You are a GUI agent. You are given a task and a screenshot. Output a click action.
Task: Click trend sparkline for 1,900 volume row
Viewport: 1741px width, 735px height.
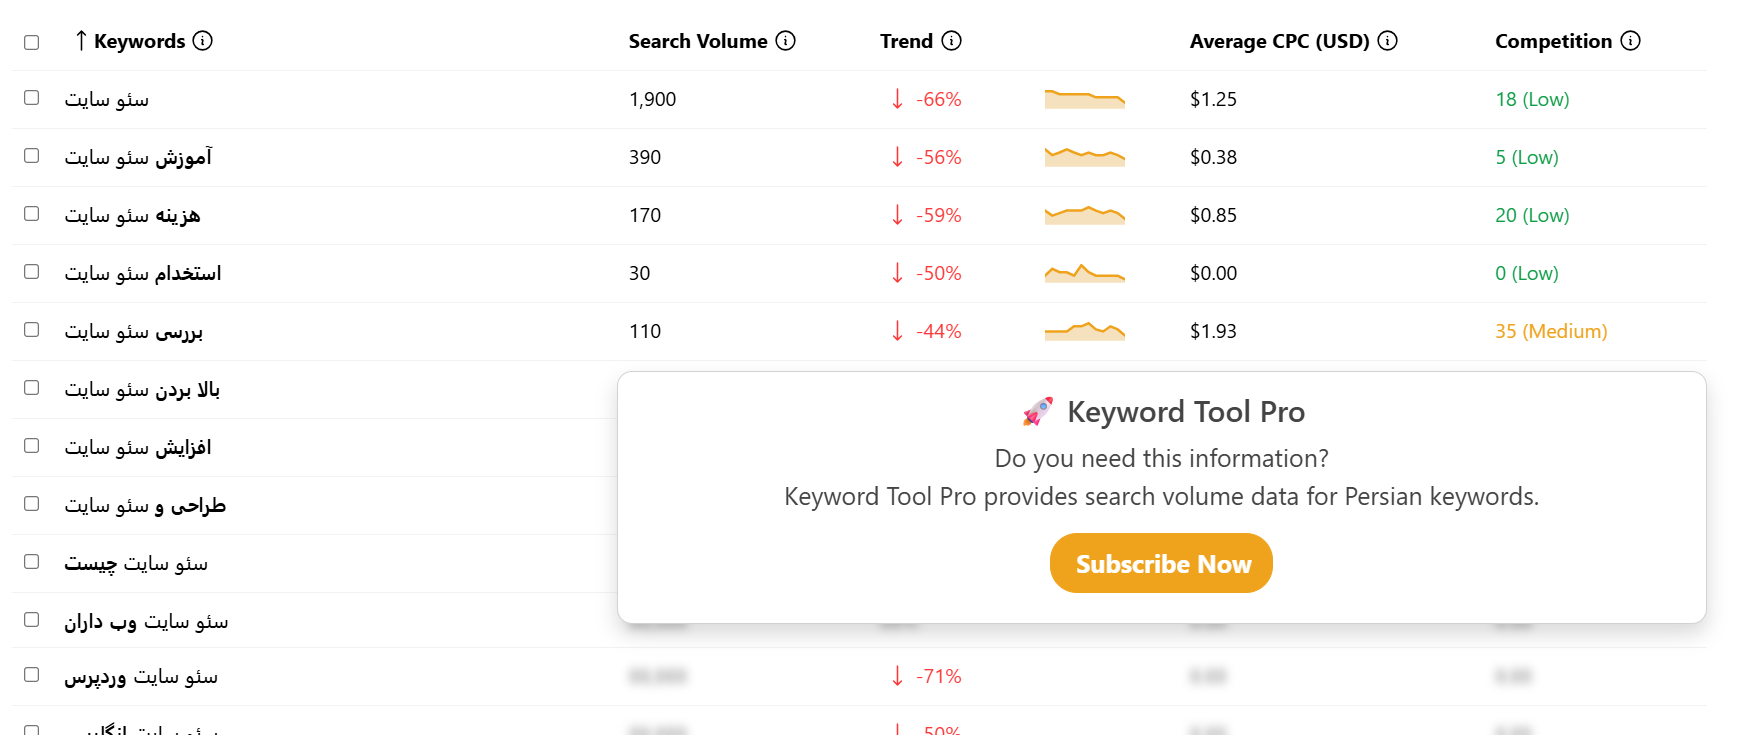(1084, 99)
